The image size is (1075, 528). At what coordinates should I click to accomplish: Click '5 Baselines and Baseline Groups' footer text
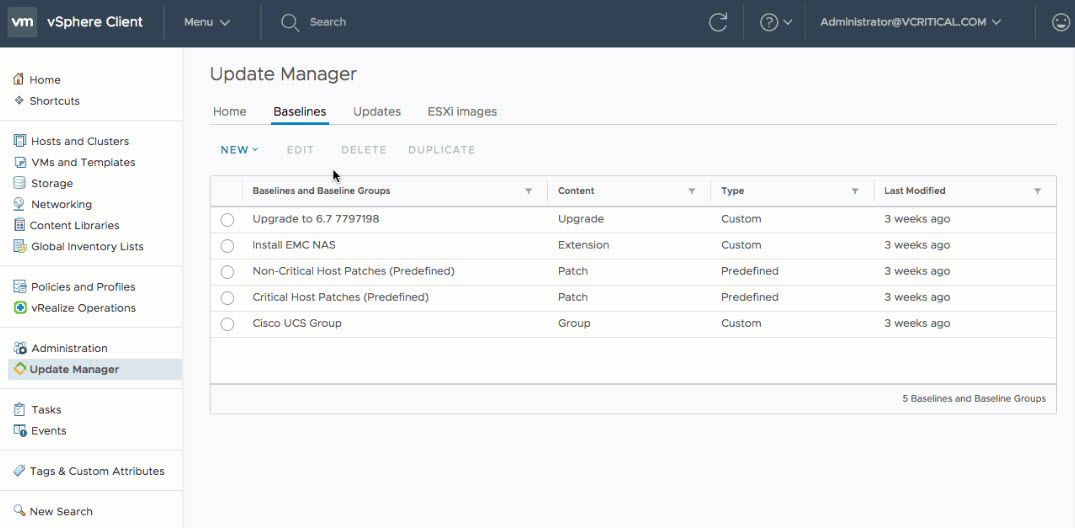point(974,398)
